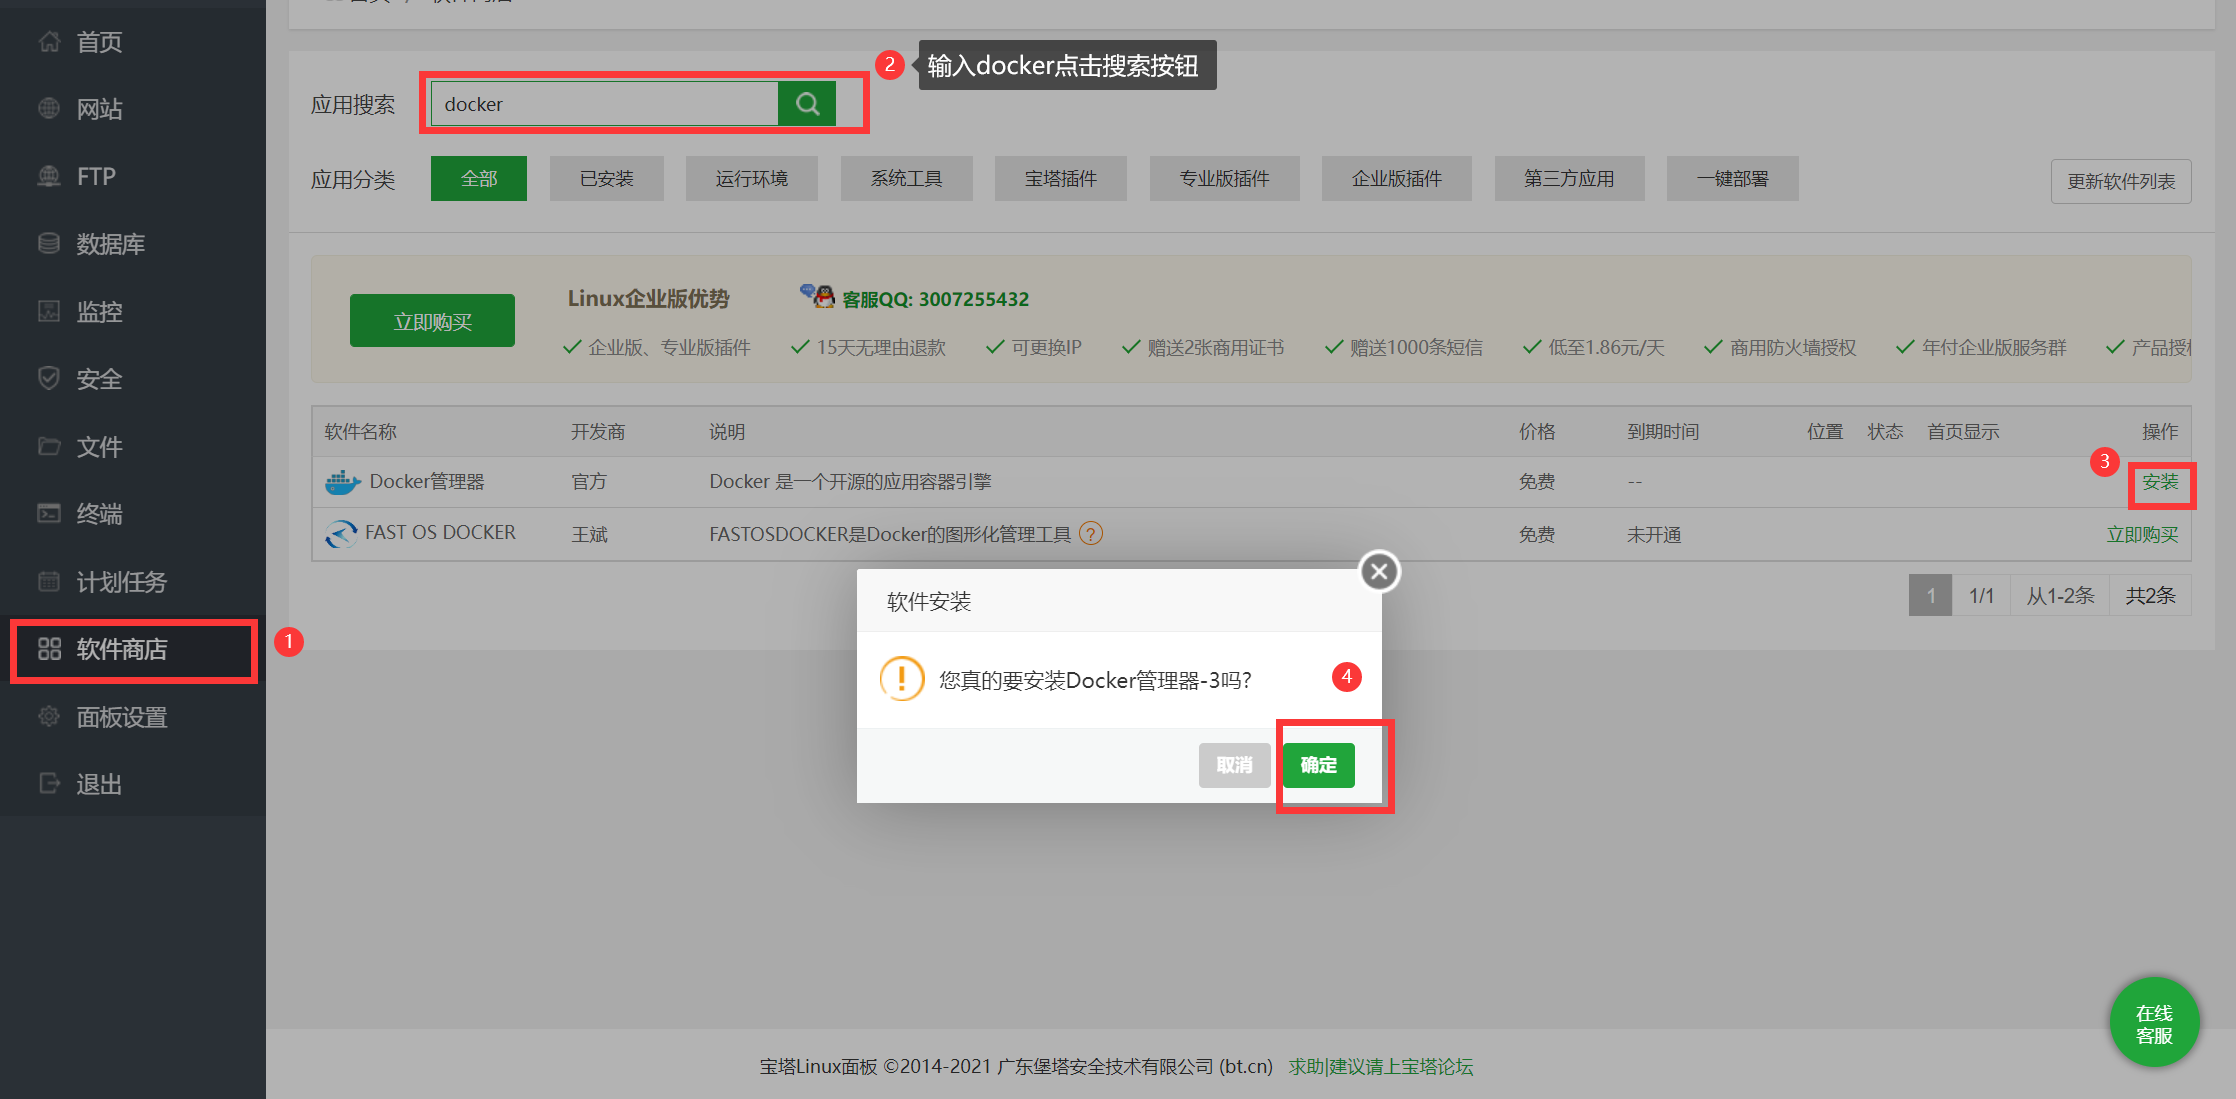Click 未开通 status text

[x=1654, y=535]
